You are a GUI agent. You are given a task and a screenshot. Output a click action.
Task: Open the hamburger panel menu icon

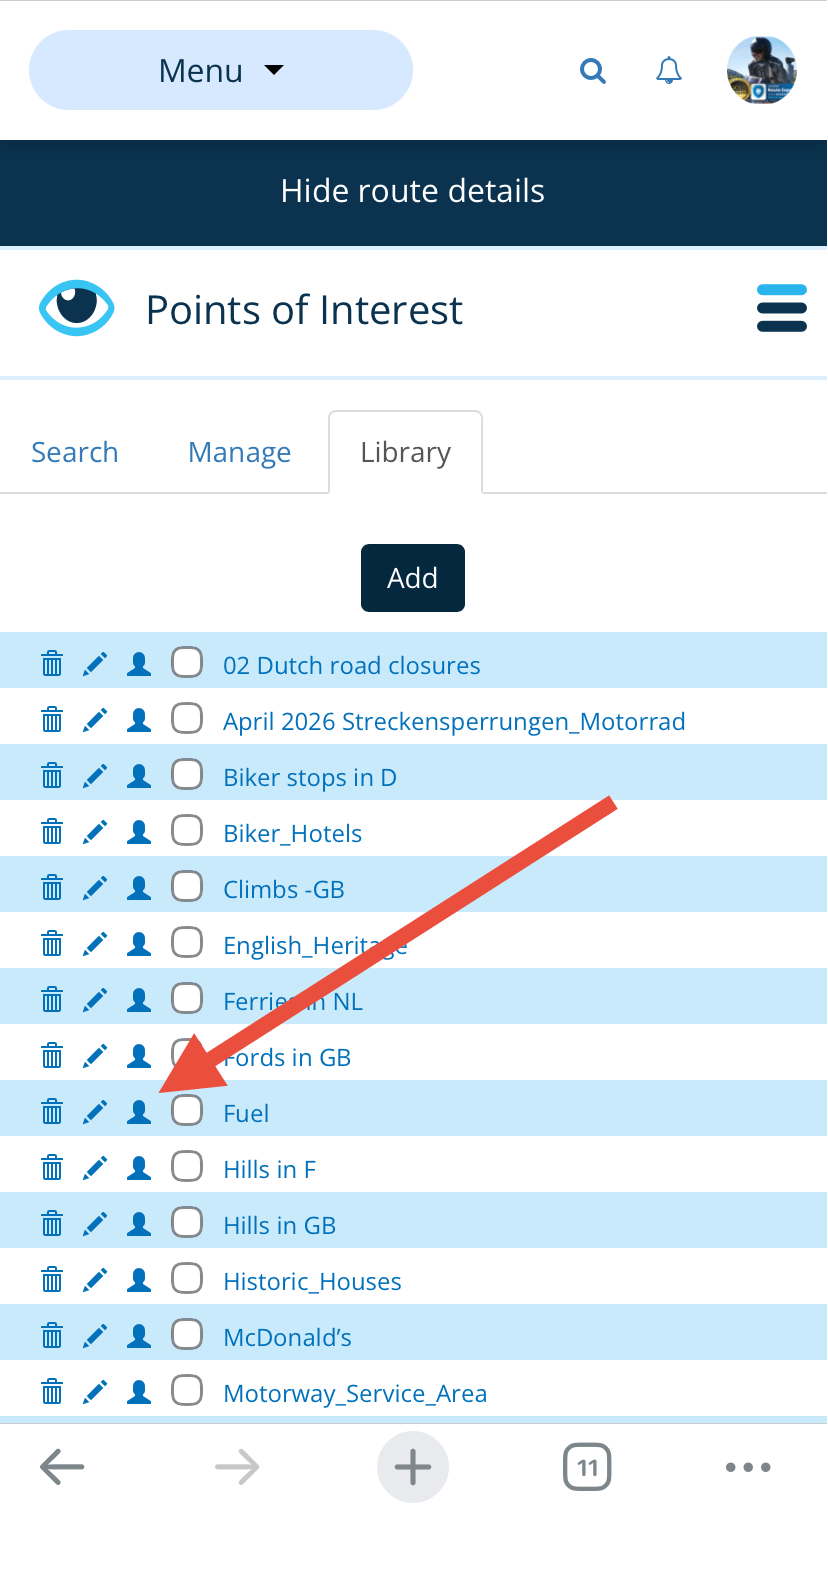[x=781, y=309]
